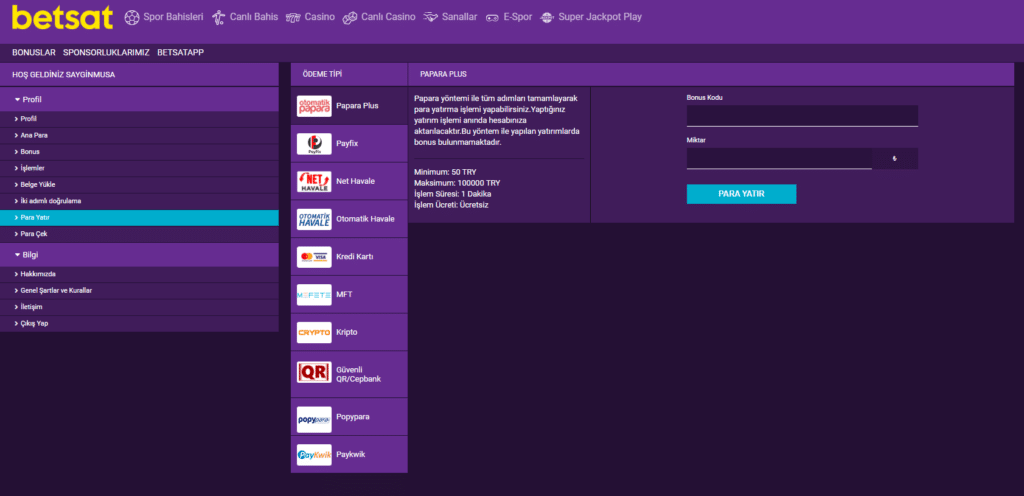The width and height of the screenshot is (1024, 496).
Task: Select MFT payment method
Action: (x=349, y=295)
